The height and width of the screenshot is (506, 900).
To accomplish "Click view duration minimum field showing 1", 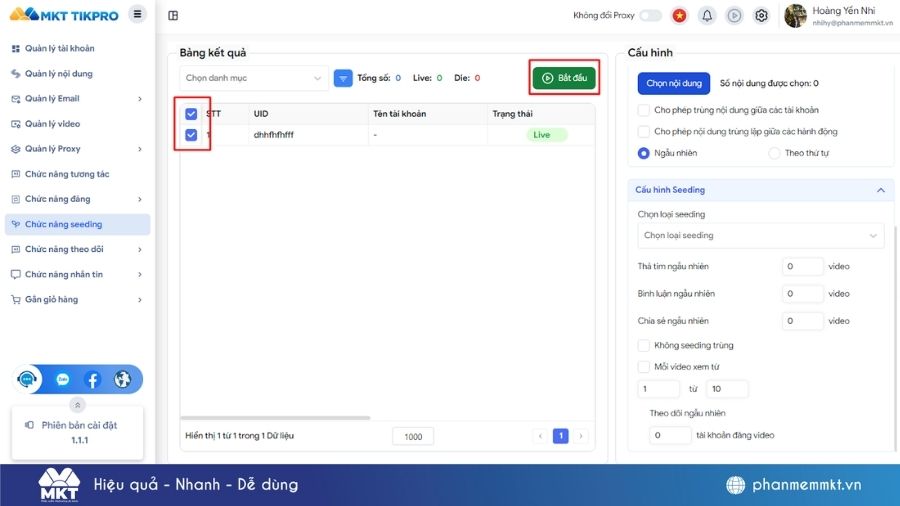I will click(x=658, y=389).
